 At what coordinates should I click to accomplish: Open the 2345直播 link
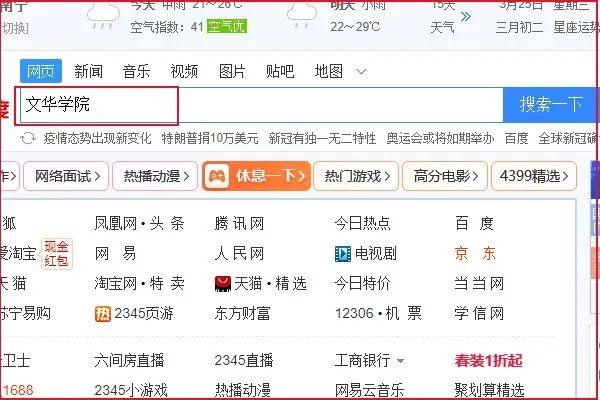244,361
